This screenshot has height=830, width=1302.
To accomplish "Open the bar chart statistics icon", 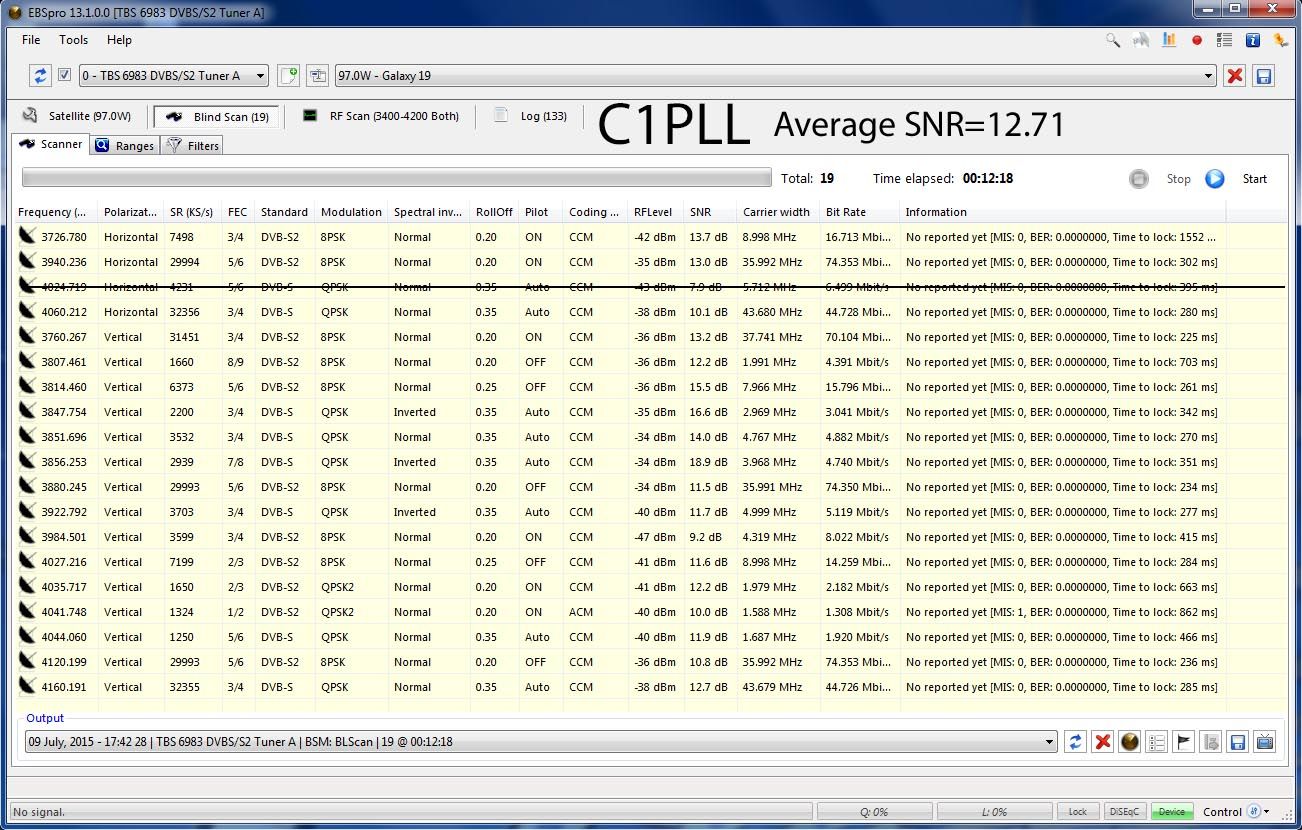I will tap(1169, 40).
